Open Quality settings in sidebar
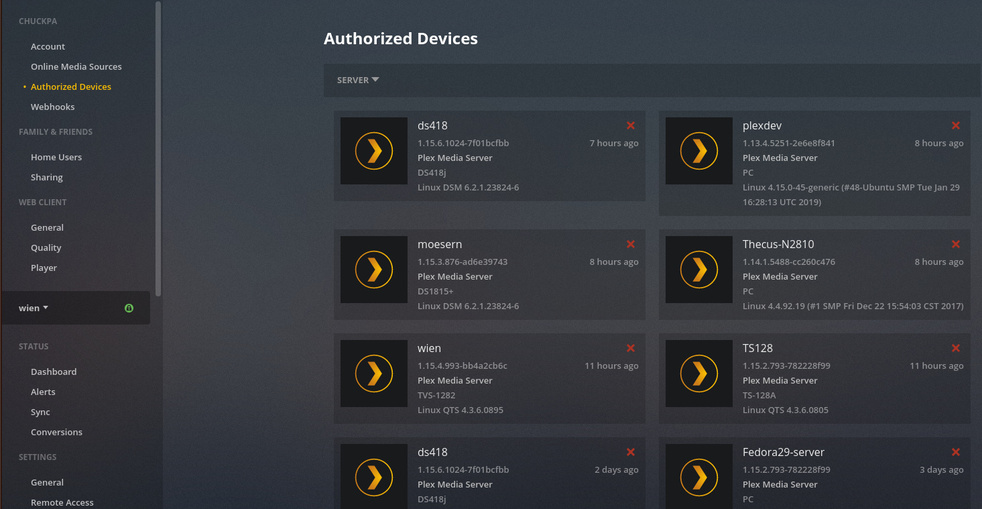Image resolution: width=982 pixels, height=509 pixels. 46,248
